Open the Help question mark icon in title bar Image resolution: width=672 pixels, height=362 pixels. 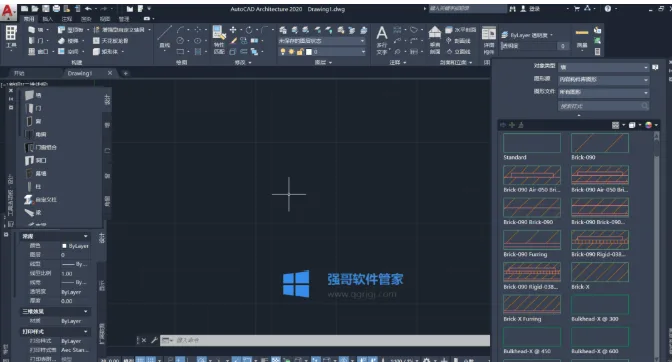[x=608, y=9]
